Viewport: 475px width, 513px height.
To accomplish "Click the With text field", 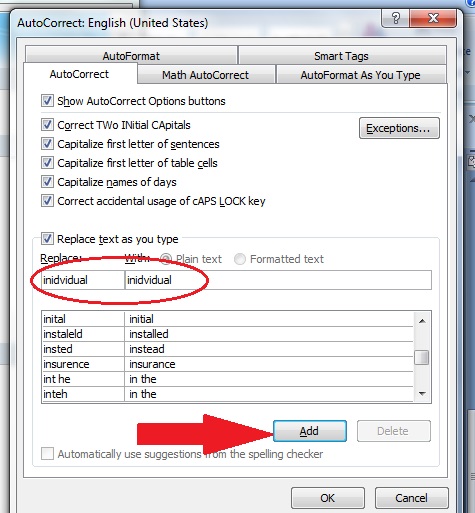I will pyautogui.click(x=278, y=280).
